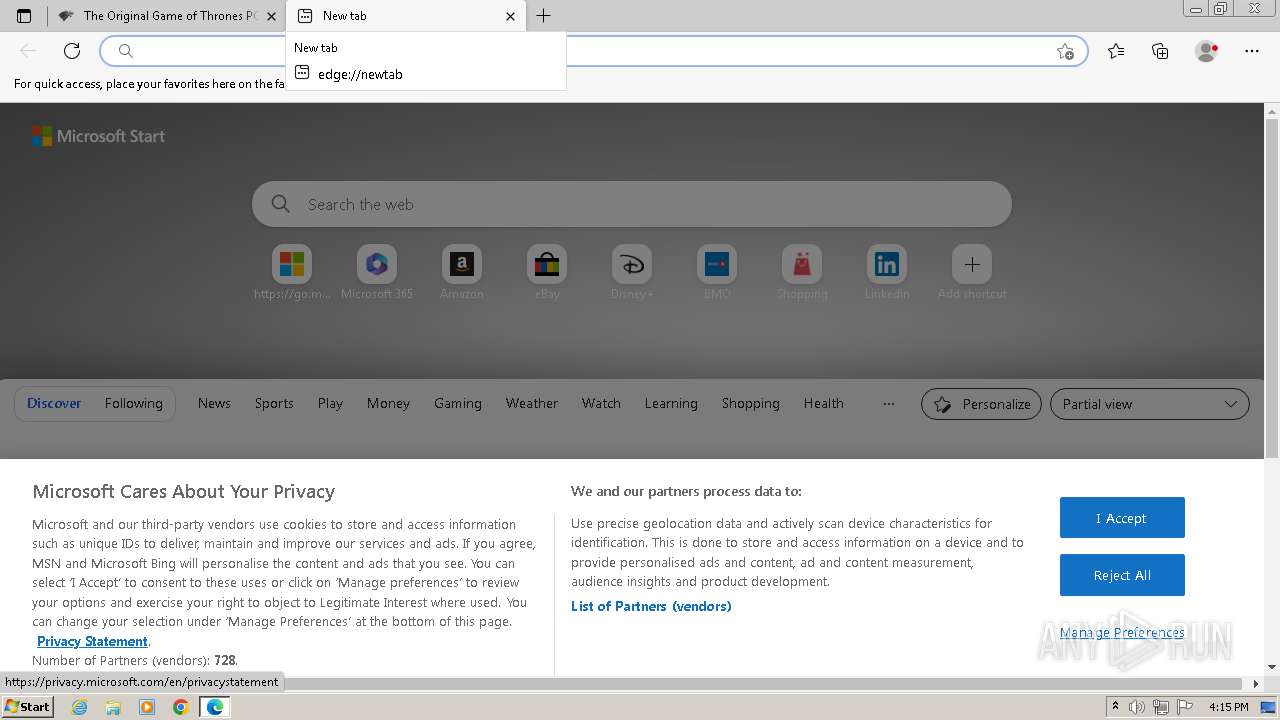The image size is (1280, 720).
Task: Open the eBay shortcut tile
Action: click(547, 264)
